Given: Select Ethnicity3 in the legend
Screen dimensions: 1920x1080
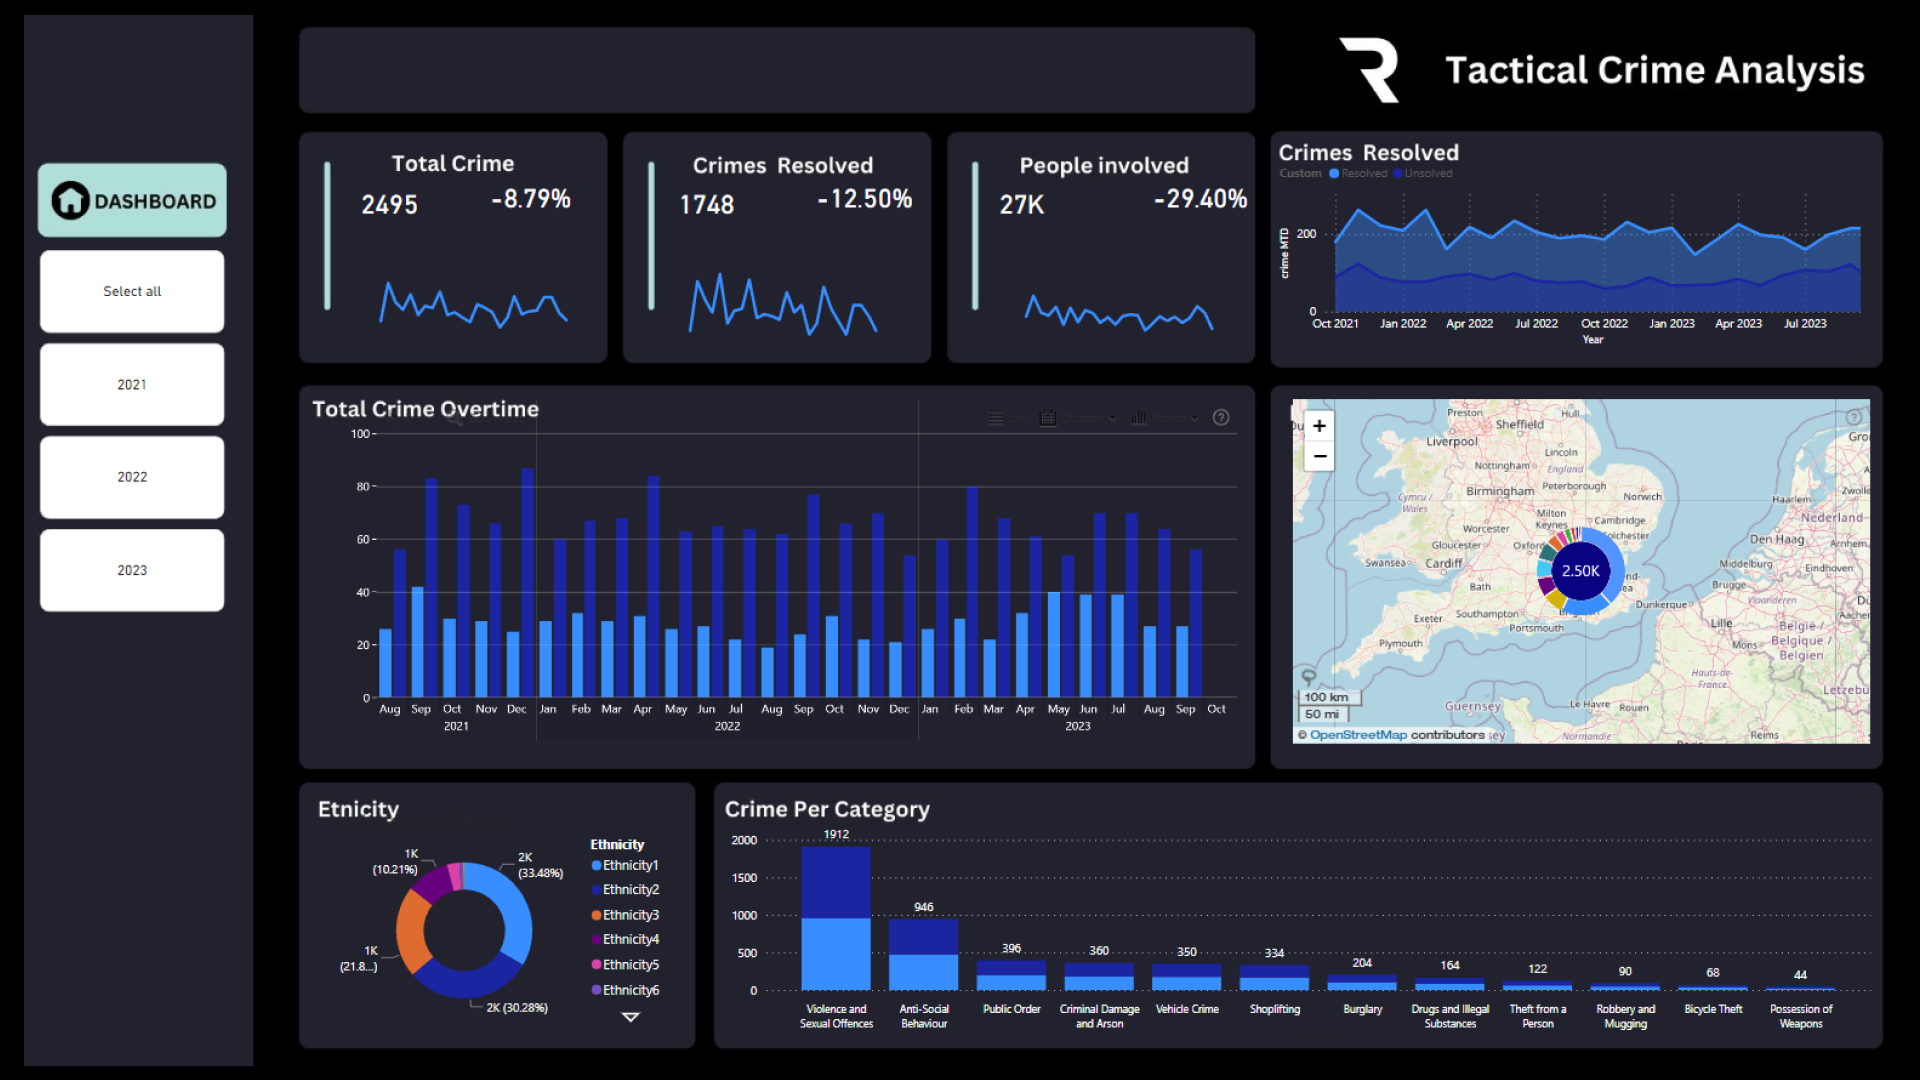Looking at the screenshot, I should [625, 915].
